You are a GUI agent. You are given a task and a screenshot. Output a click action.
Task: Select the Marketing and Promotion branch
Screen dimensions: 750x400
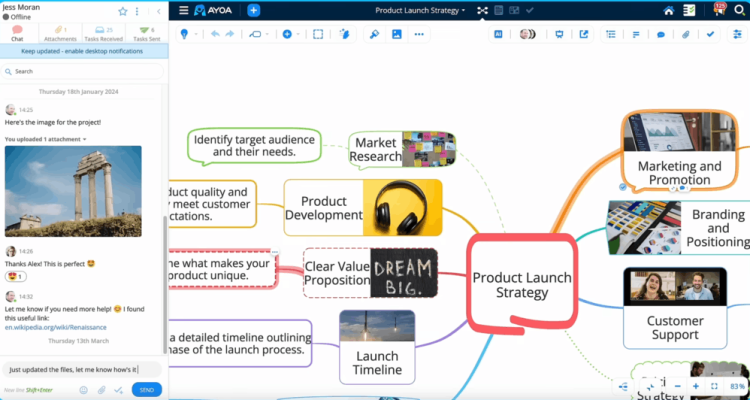(679, 150)
